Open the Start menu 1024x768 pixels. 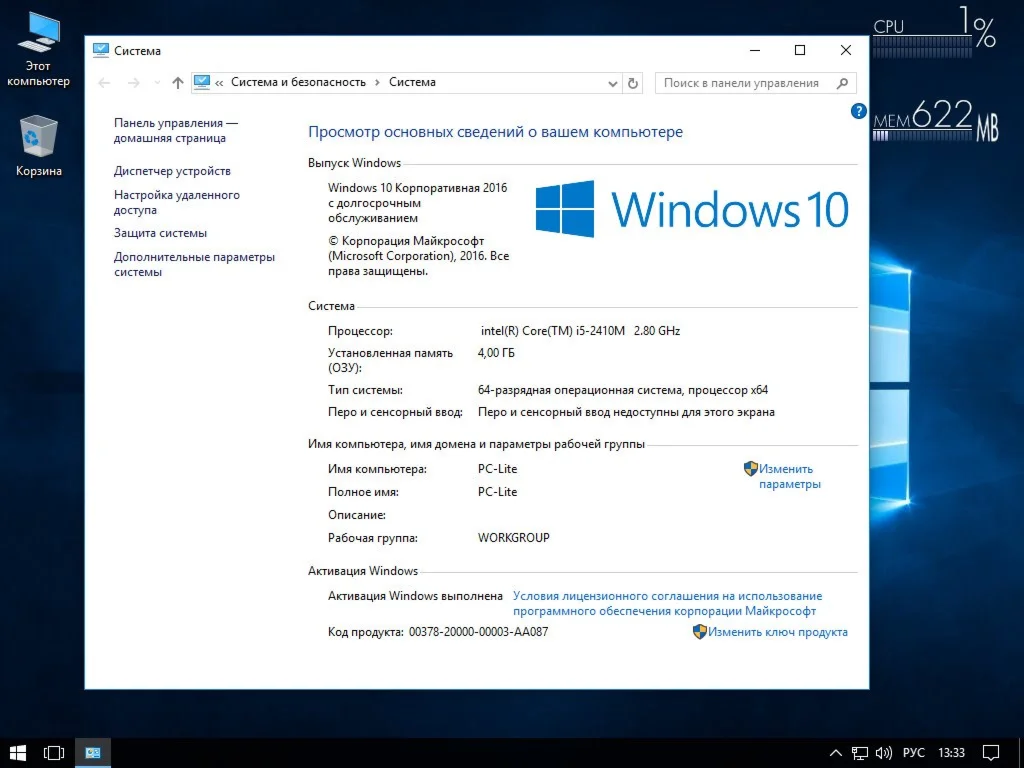[x=18, y=752]
